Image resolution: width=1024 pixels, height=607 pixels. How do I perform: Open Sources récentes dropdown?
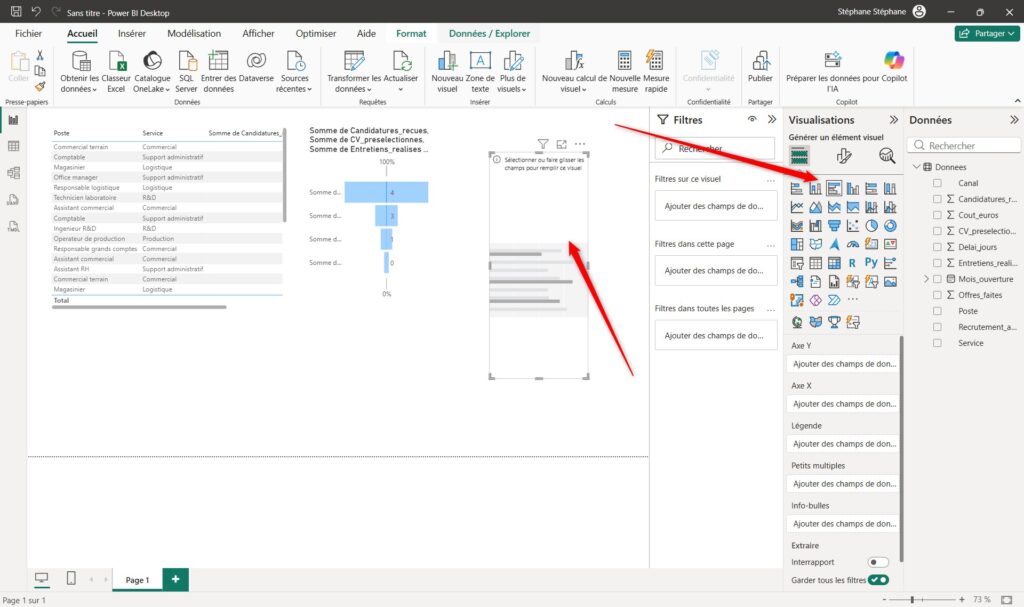[x=294, y=72]
